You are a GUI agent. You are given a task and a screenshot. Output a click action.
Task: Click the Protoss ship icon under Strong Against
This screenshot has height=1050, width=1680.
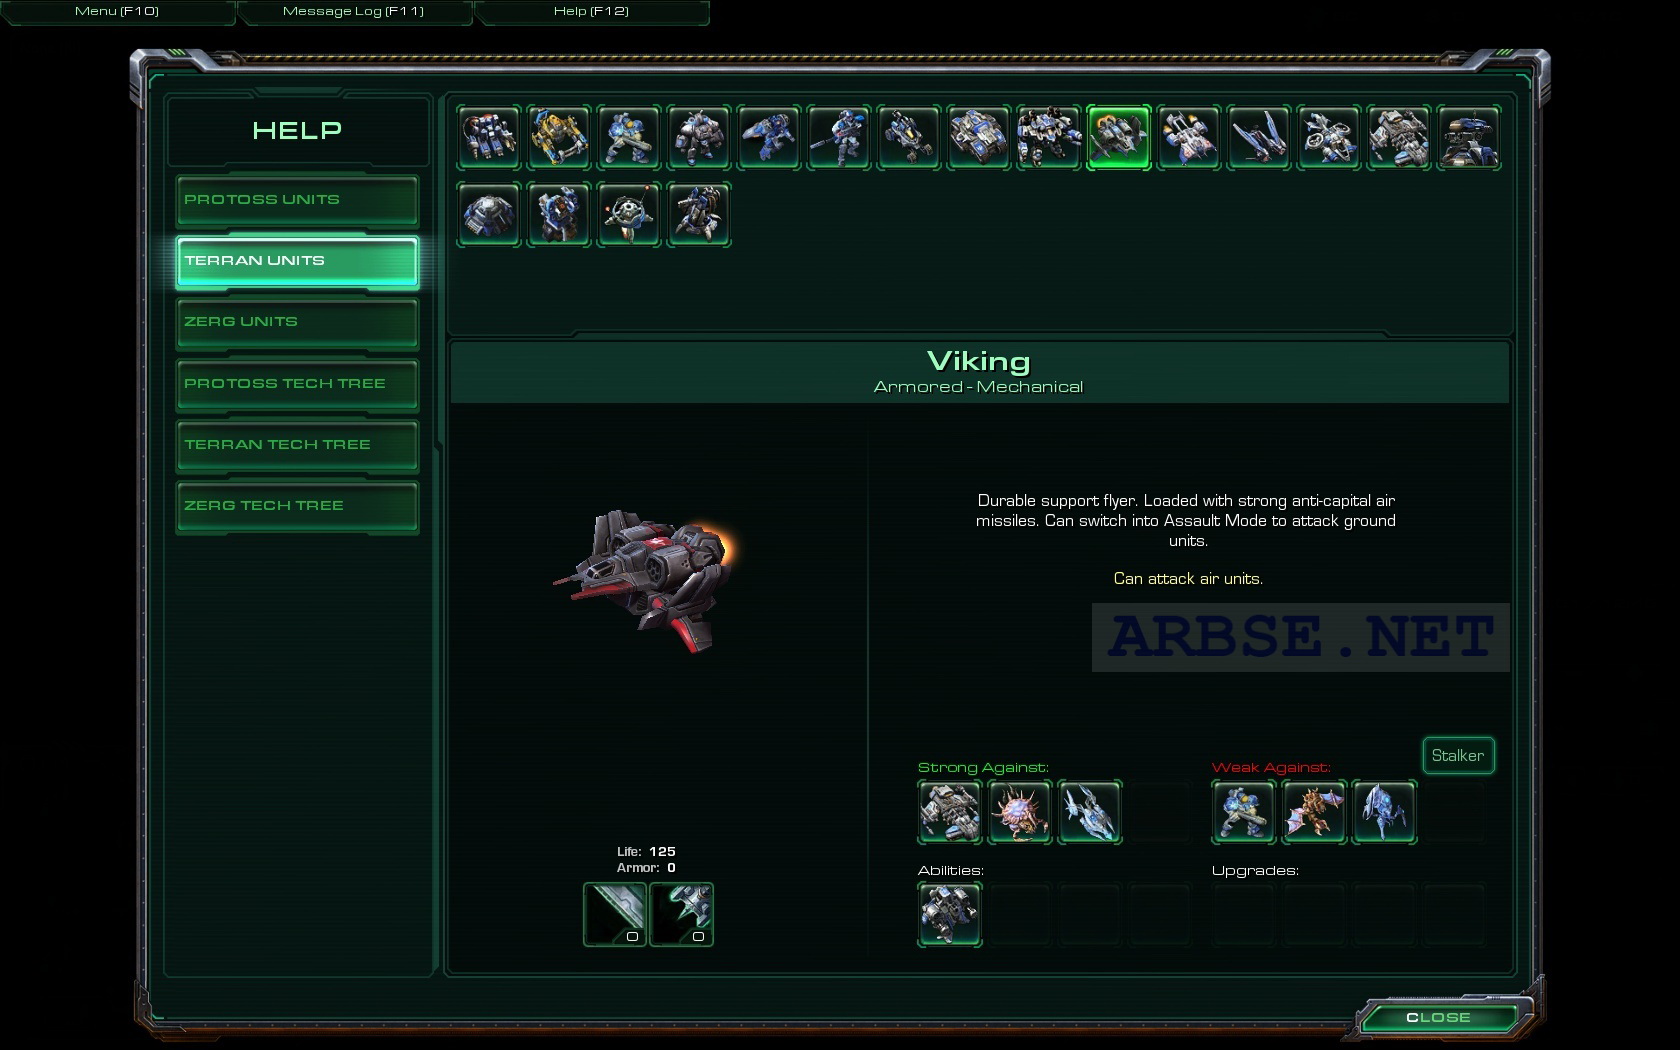coord(1090,812)
